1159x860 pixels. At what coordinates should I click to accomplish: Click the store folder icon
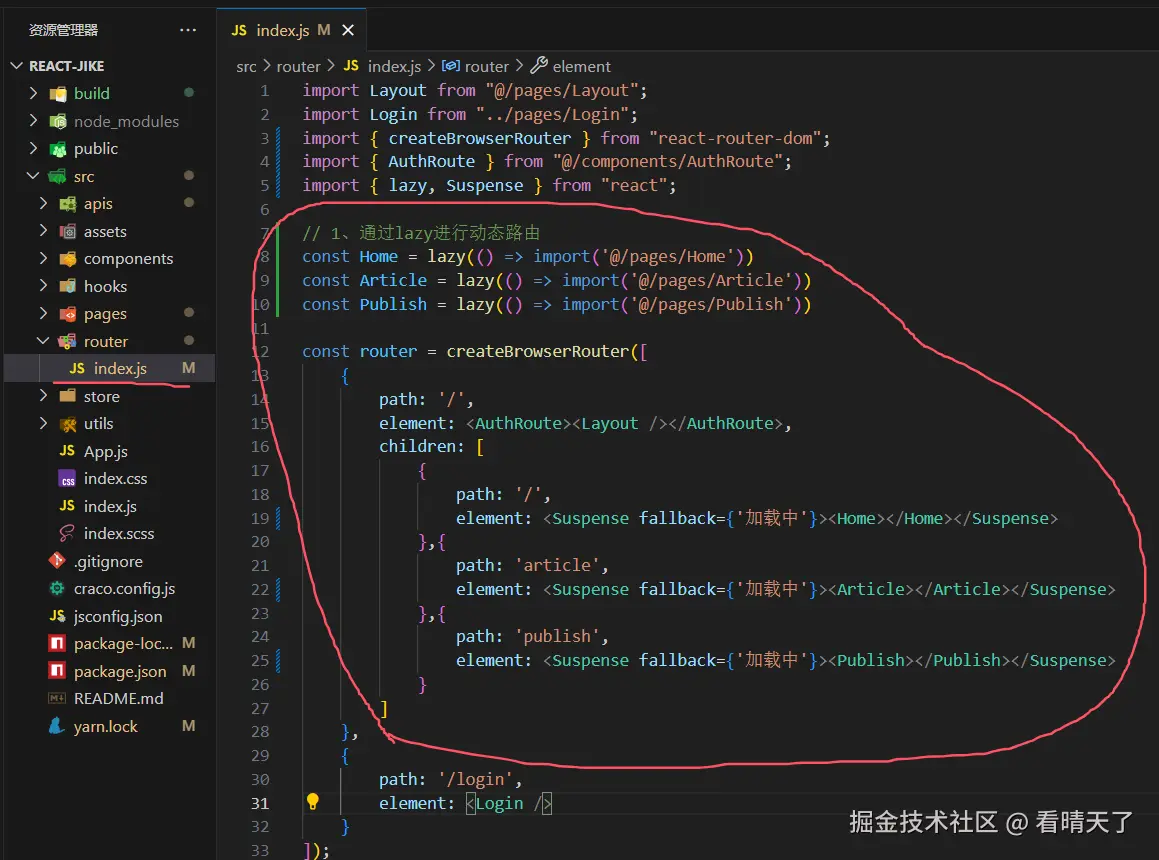(x=67, y=396)
